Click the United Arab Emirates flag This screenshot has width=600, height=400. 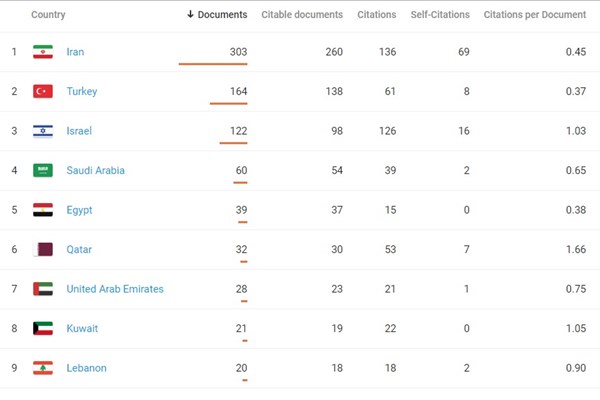coord(43,289)
